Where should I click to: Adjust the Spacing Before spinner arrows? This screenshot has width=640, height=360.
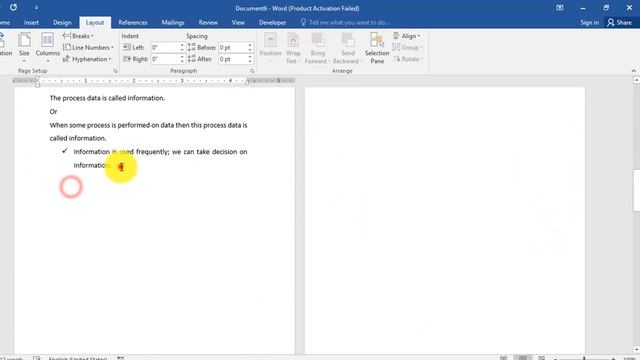[250, 47]
